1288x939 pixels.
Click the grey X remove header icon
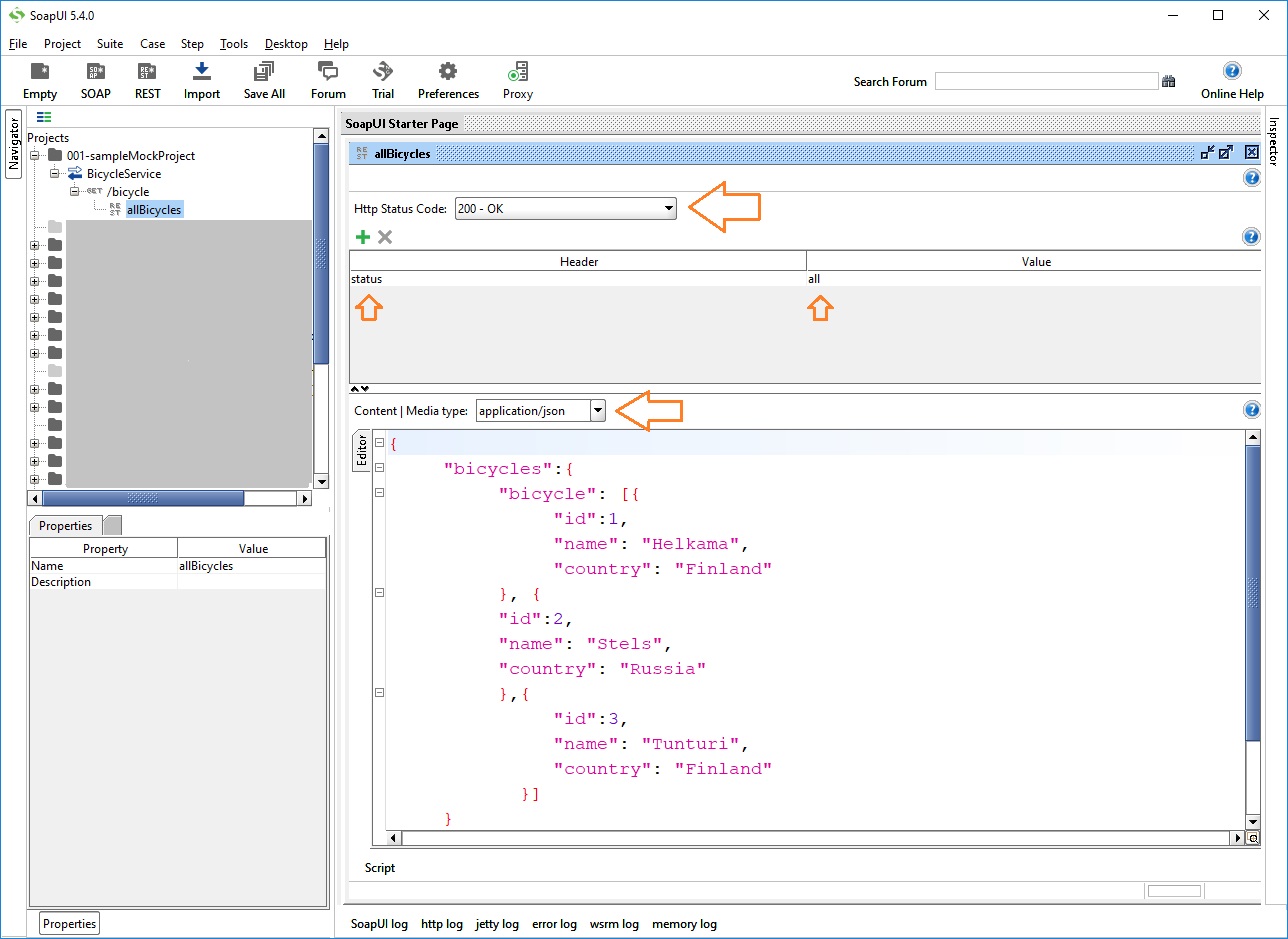click(x=385, y=237)
